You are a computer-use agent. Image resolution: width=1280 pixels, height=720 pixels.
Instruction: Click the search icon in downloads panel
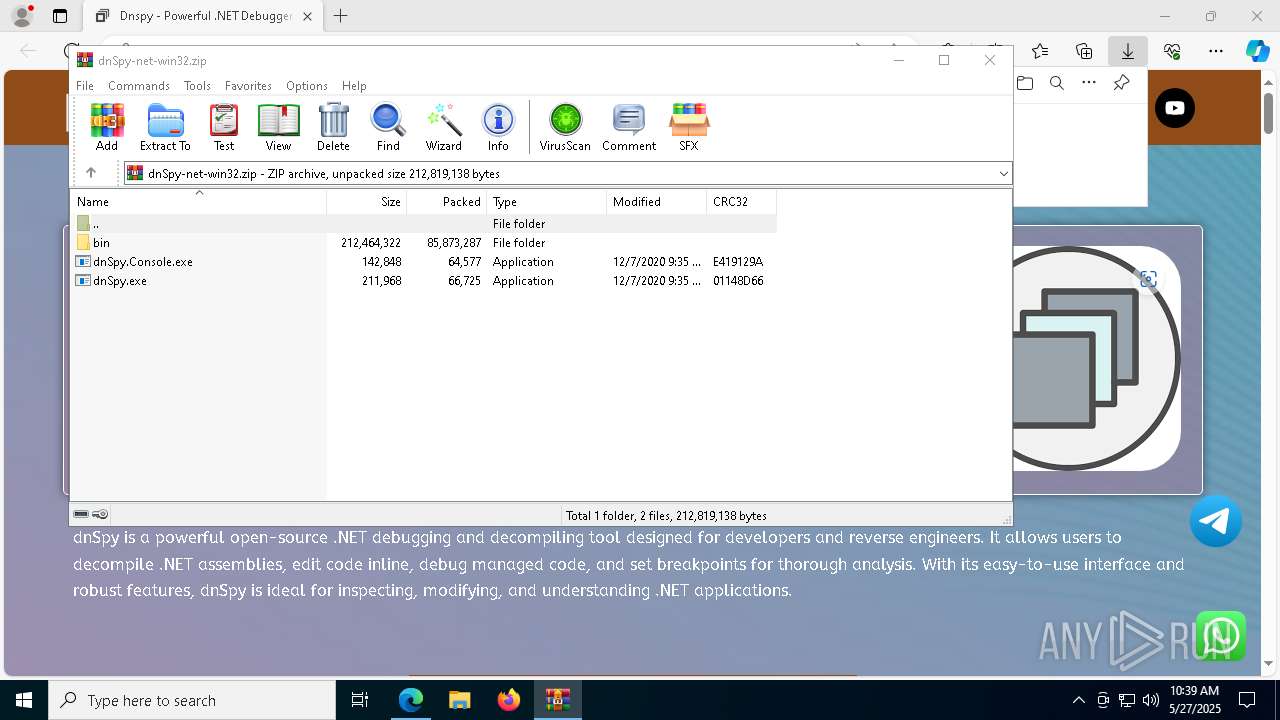pos(1057,83)
